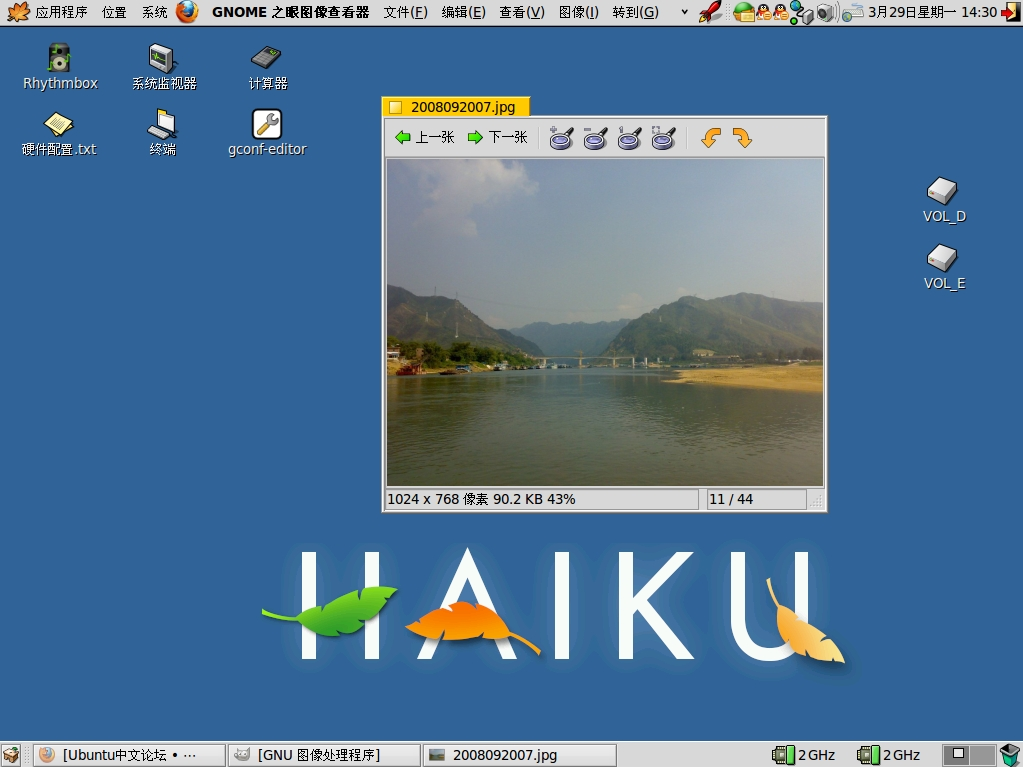The width and height of the screenshot is (1023, 767).
Task: Open 系统监视器 desktop icon
Action: [x=163, y=67]
